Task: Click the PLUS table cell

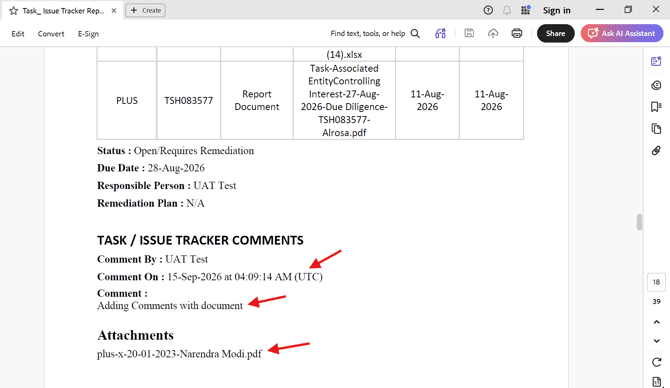Action: (127, 100)
